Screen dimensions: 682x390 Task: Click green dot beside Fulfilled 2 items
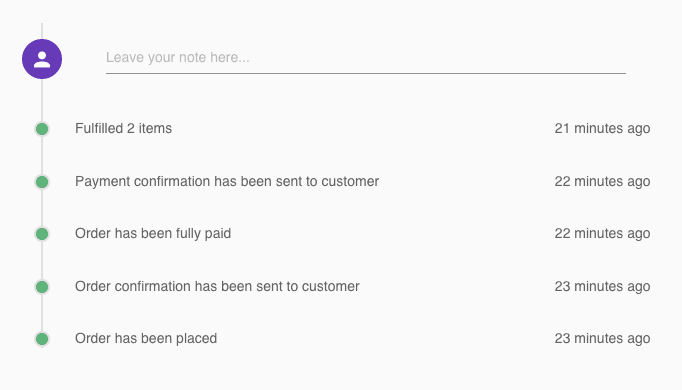(42, 129)
